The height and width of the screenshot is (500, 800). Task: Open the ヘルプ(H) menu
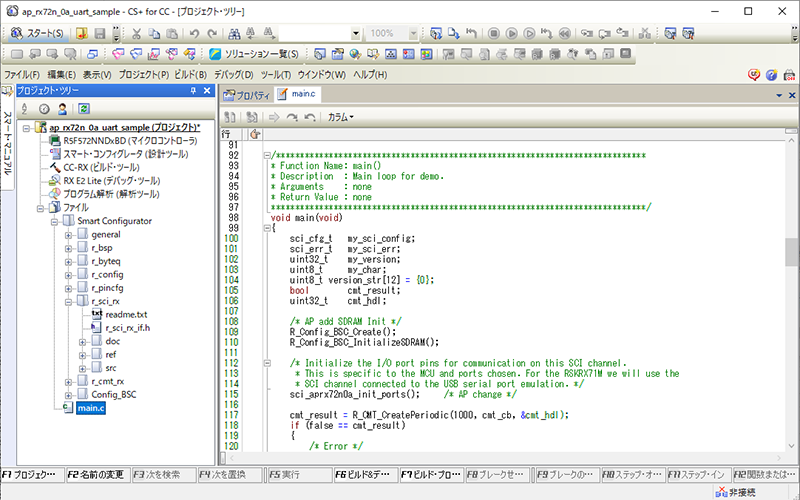(370, 74)
